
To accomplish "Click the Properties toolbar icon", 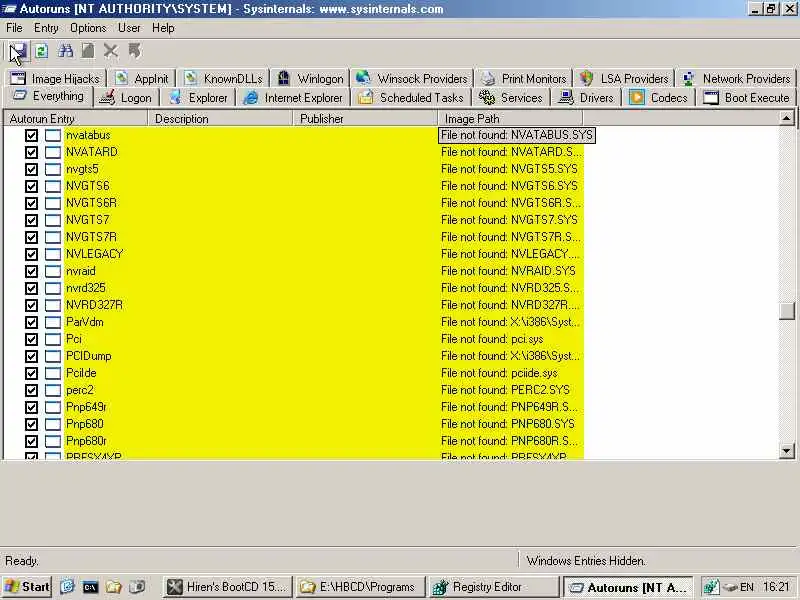I will [88, 51].
